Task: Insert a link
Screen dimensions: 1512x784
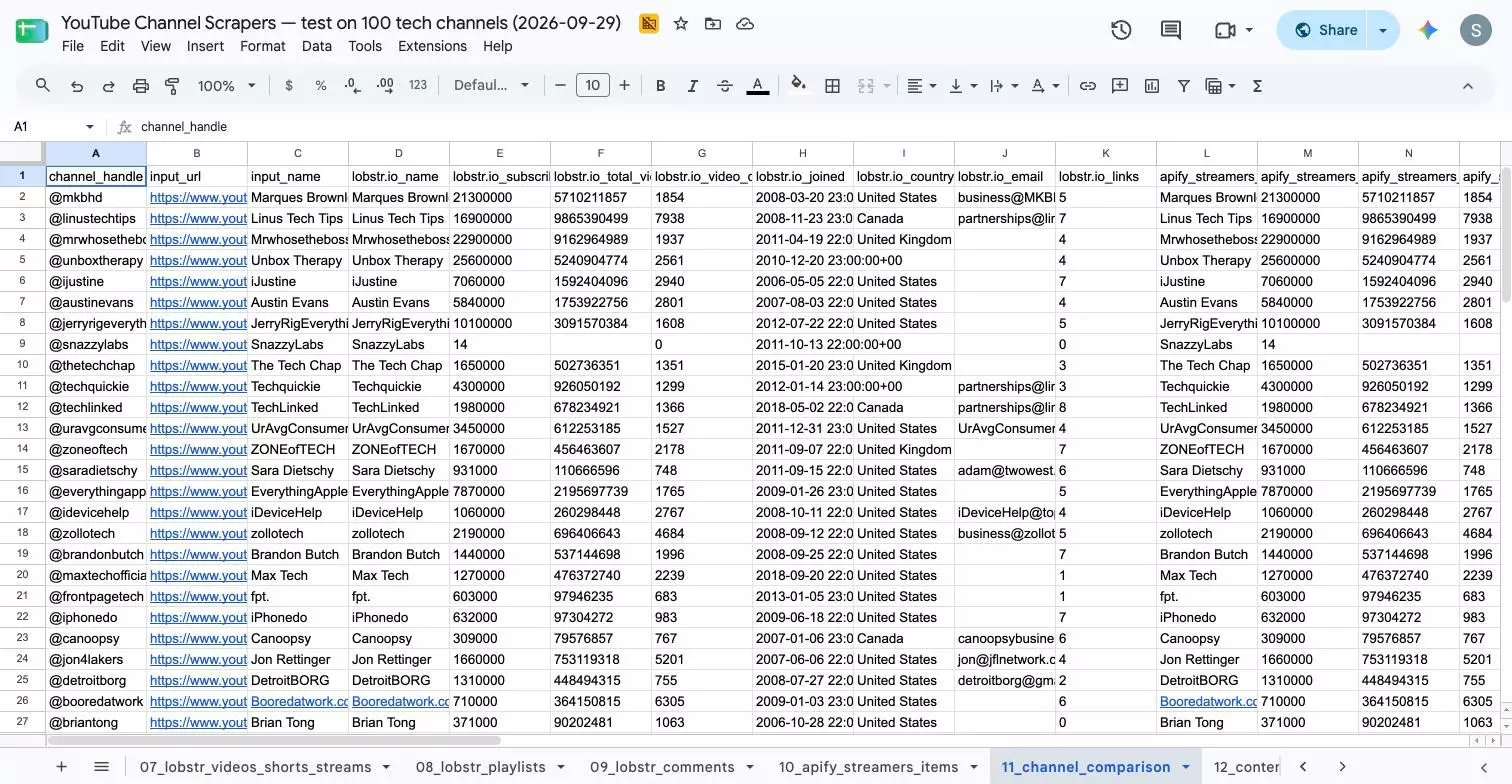Action: pyautogui.click(x=1088, y=86)
